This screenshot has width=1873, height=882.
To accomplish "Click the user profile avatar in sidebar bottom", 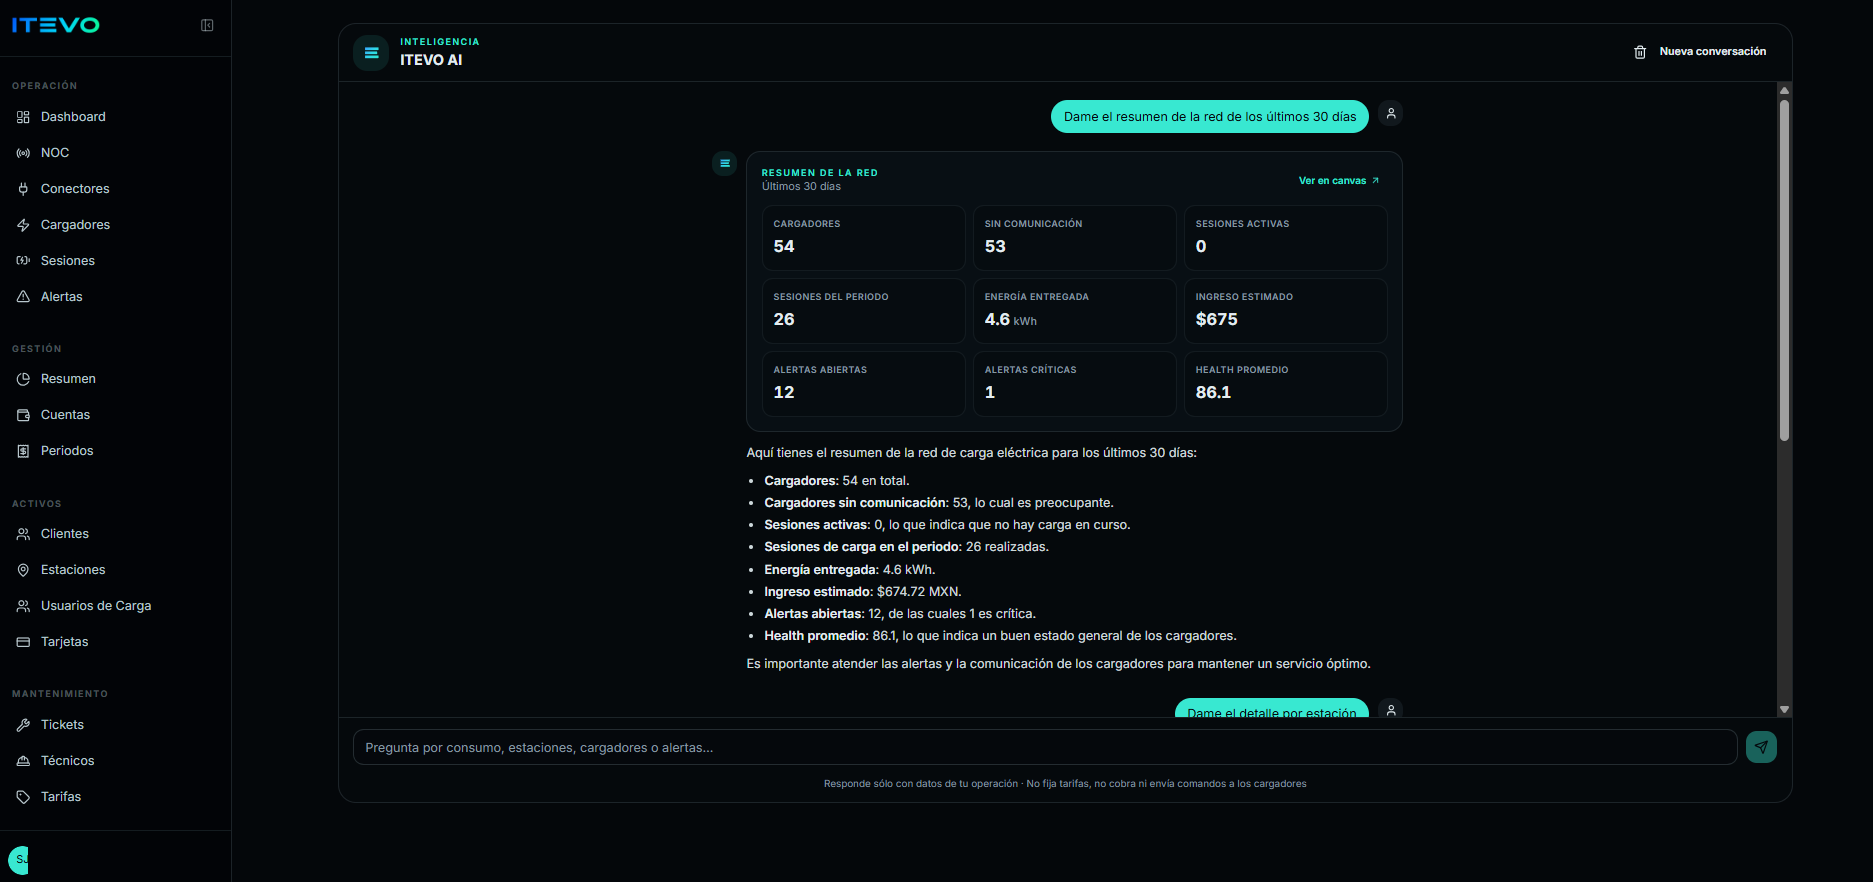I will coord(18,860).
